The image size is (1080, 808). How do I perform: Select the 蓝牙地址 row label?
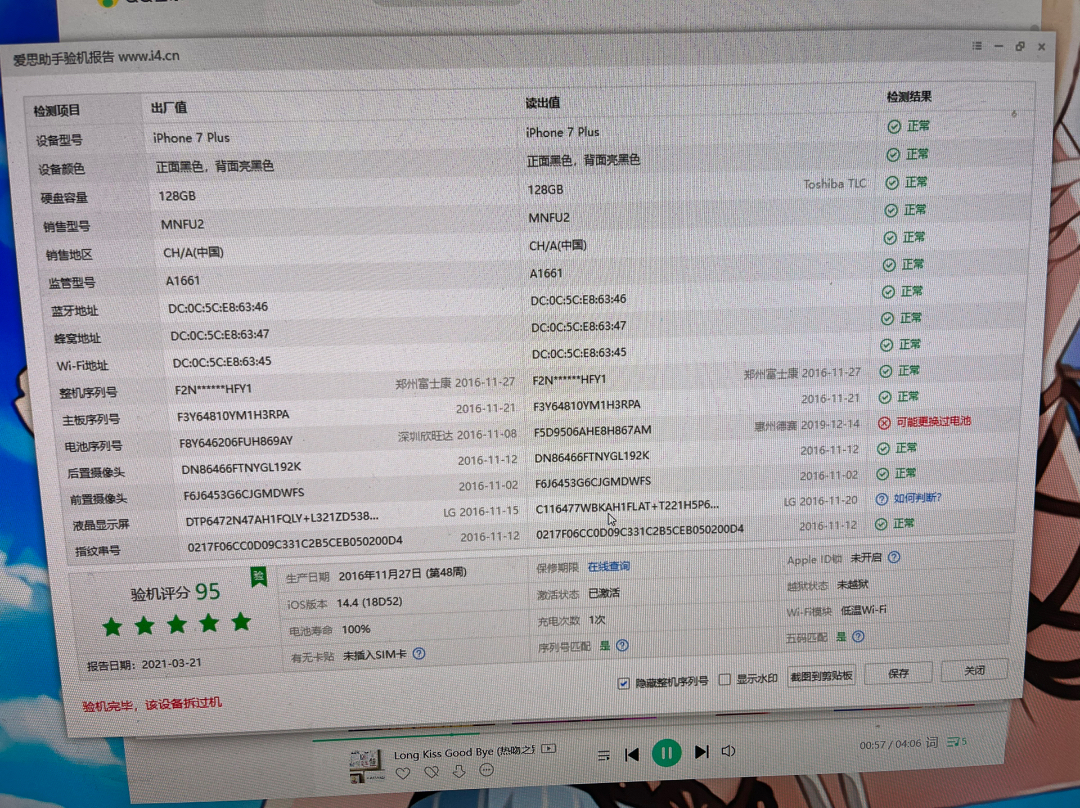[x=74, y=311]
